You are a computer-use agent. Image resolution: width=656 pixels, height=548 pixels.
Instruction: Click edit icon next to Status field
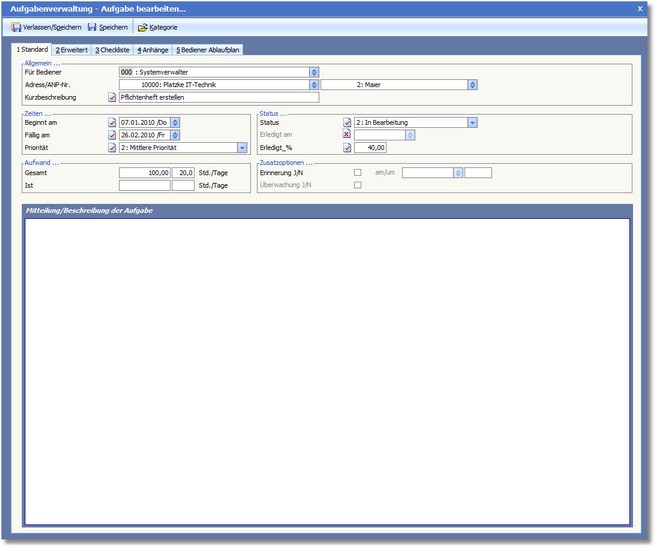click(x=347, y=123)
